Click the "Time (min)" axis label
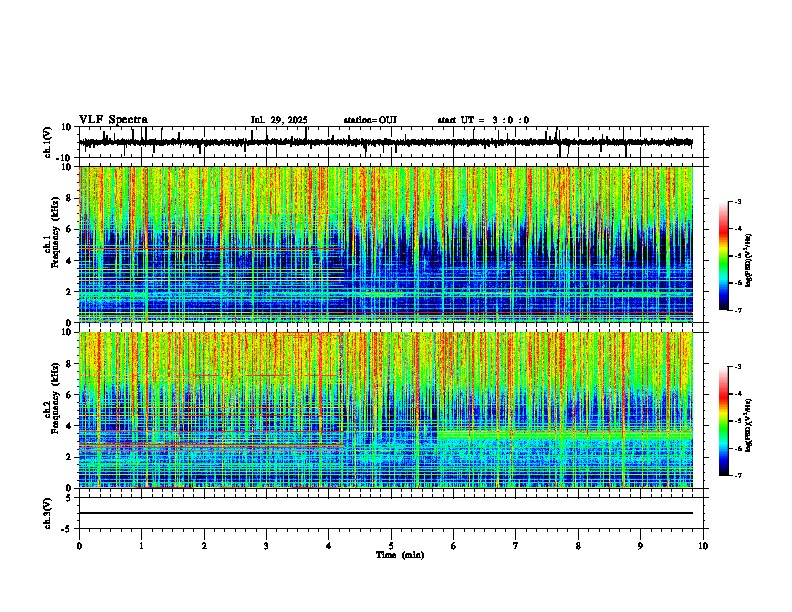Viewport: 792px width, 612px height. tap(400, 555)
